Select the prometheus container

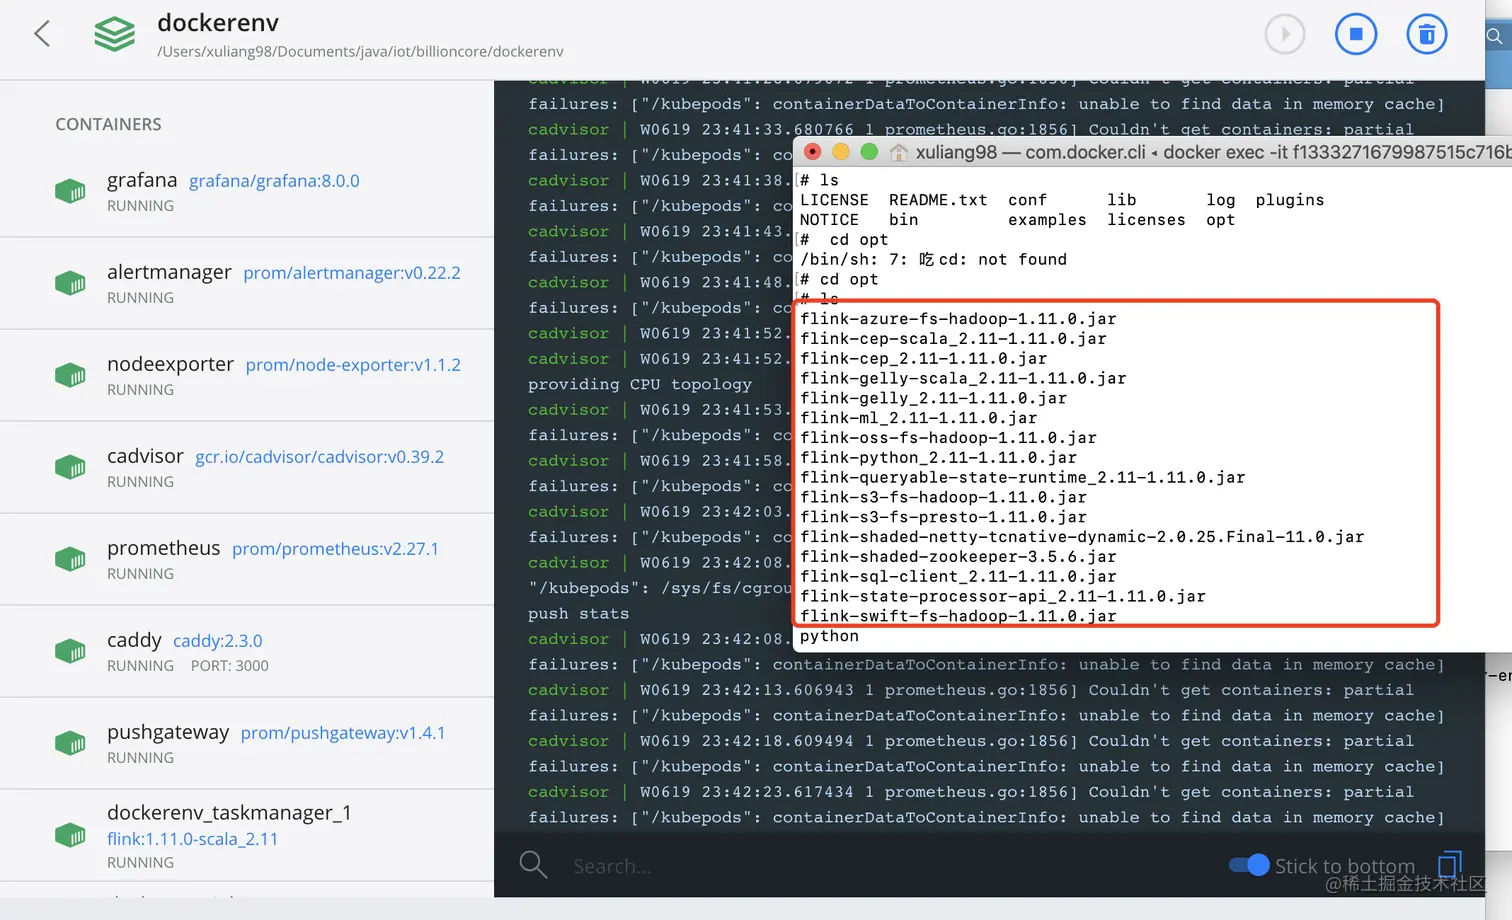(x=247, y=559)
